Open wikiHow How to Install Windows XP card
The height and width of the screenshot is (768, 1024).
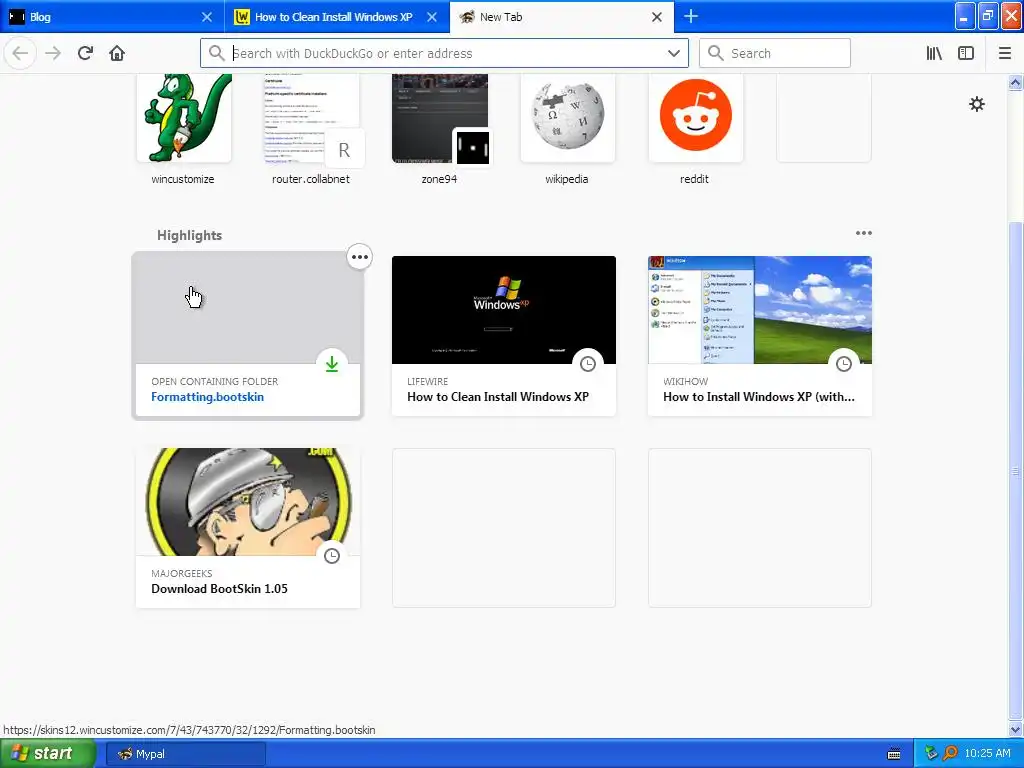point(760,336)
